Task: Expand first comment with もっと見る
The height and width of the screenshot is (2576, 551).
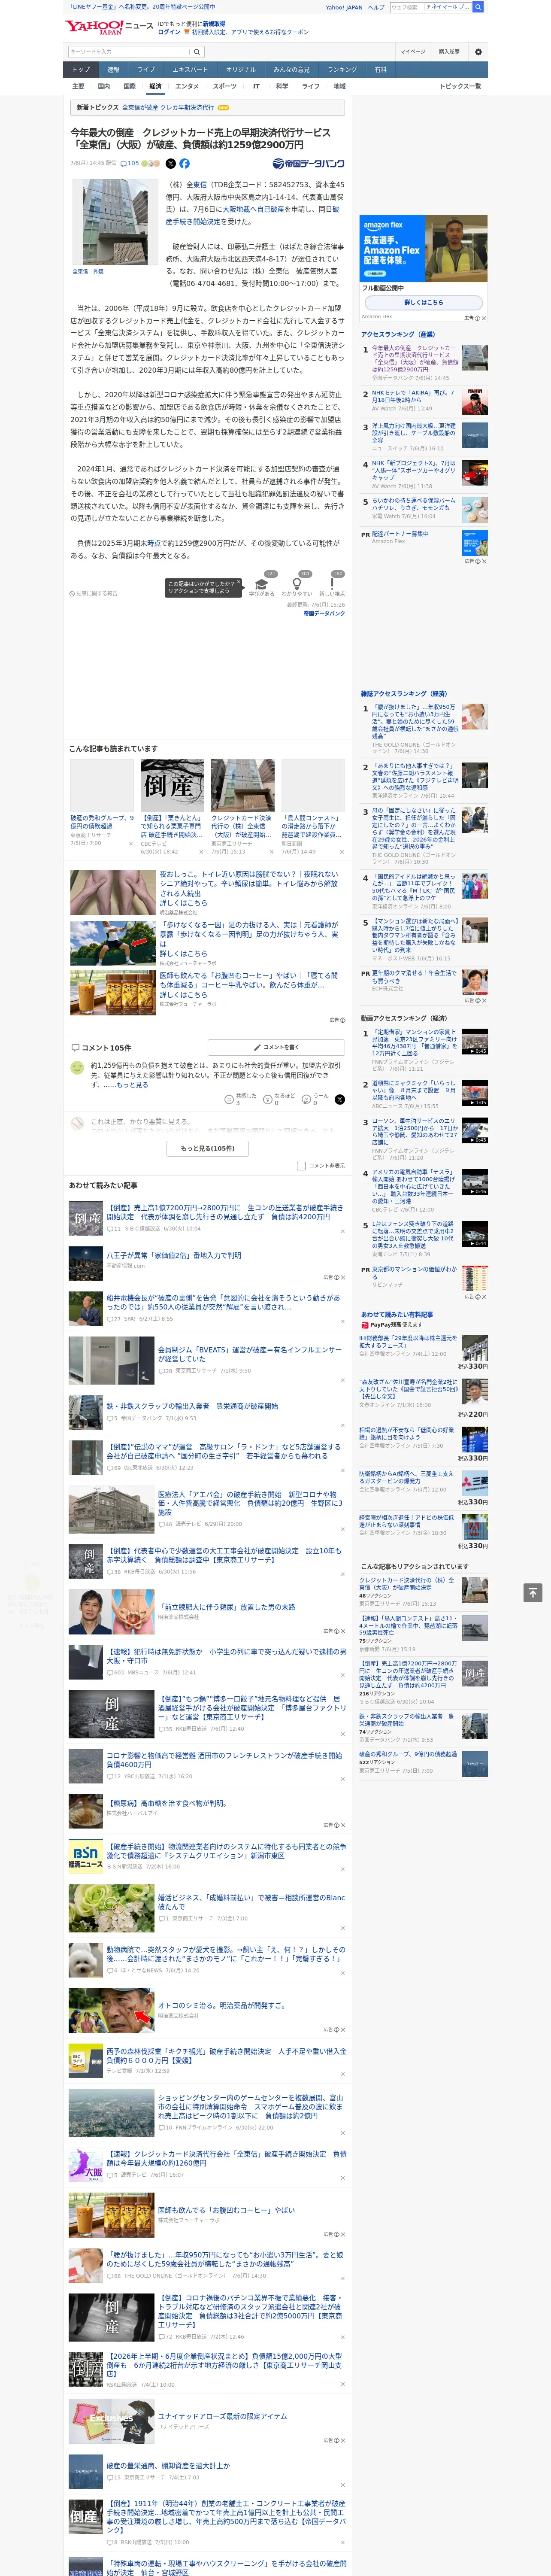Action: point(132,1084)
